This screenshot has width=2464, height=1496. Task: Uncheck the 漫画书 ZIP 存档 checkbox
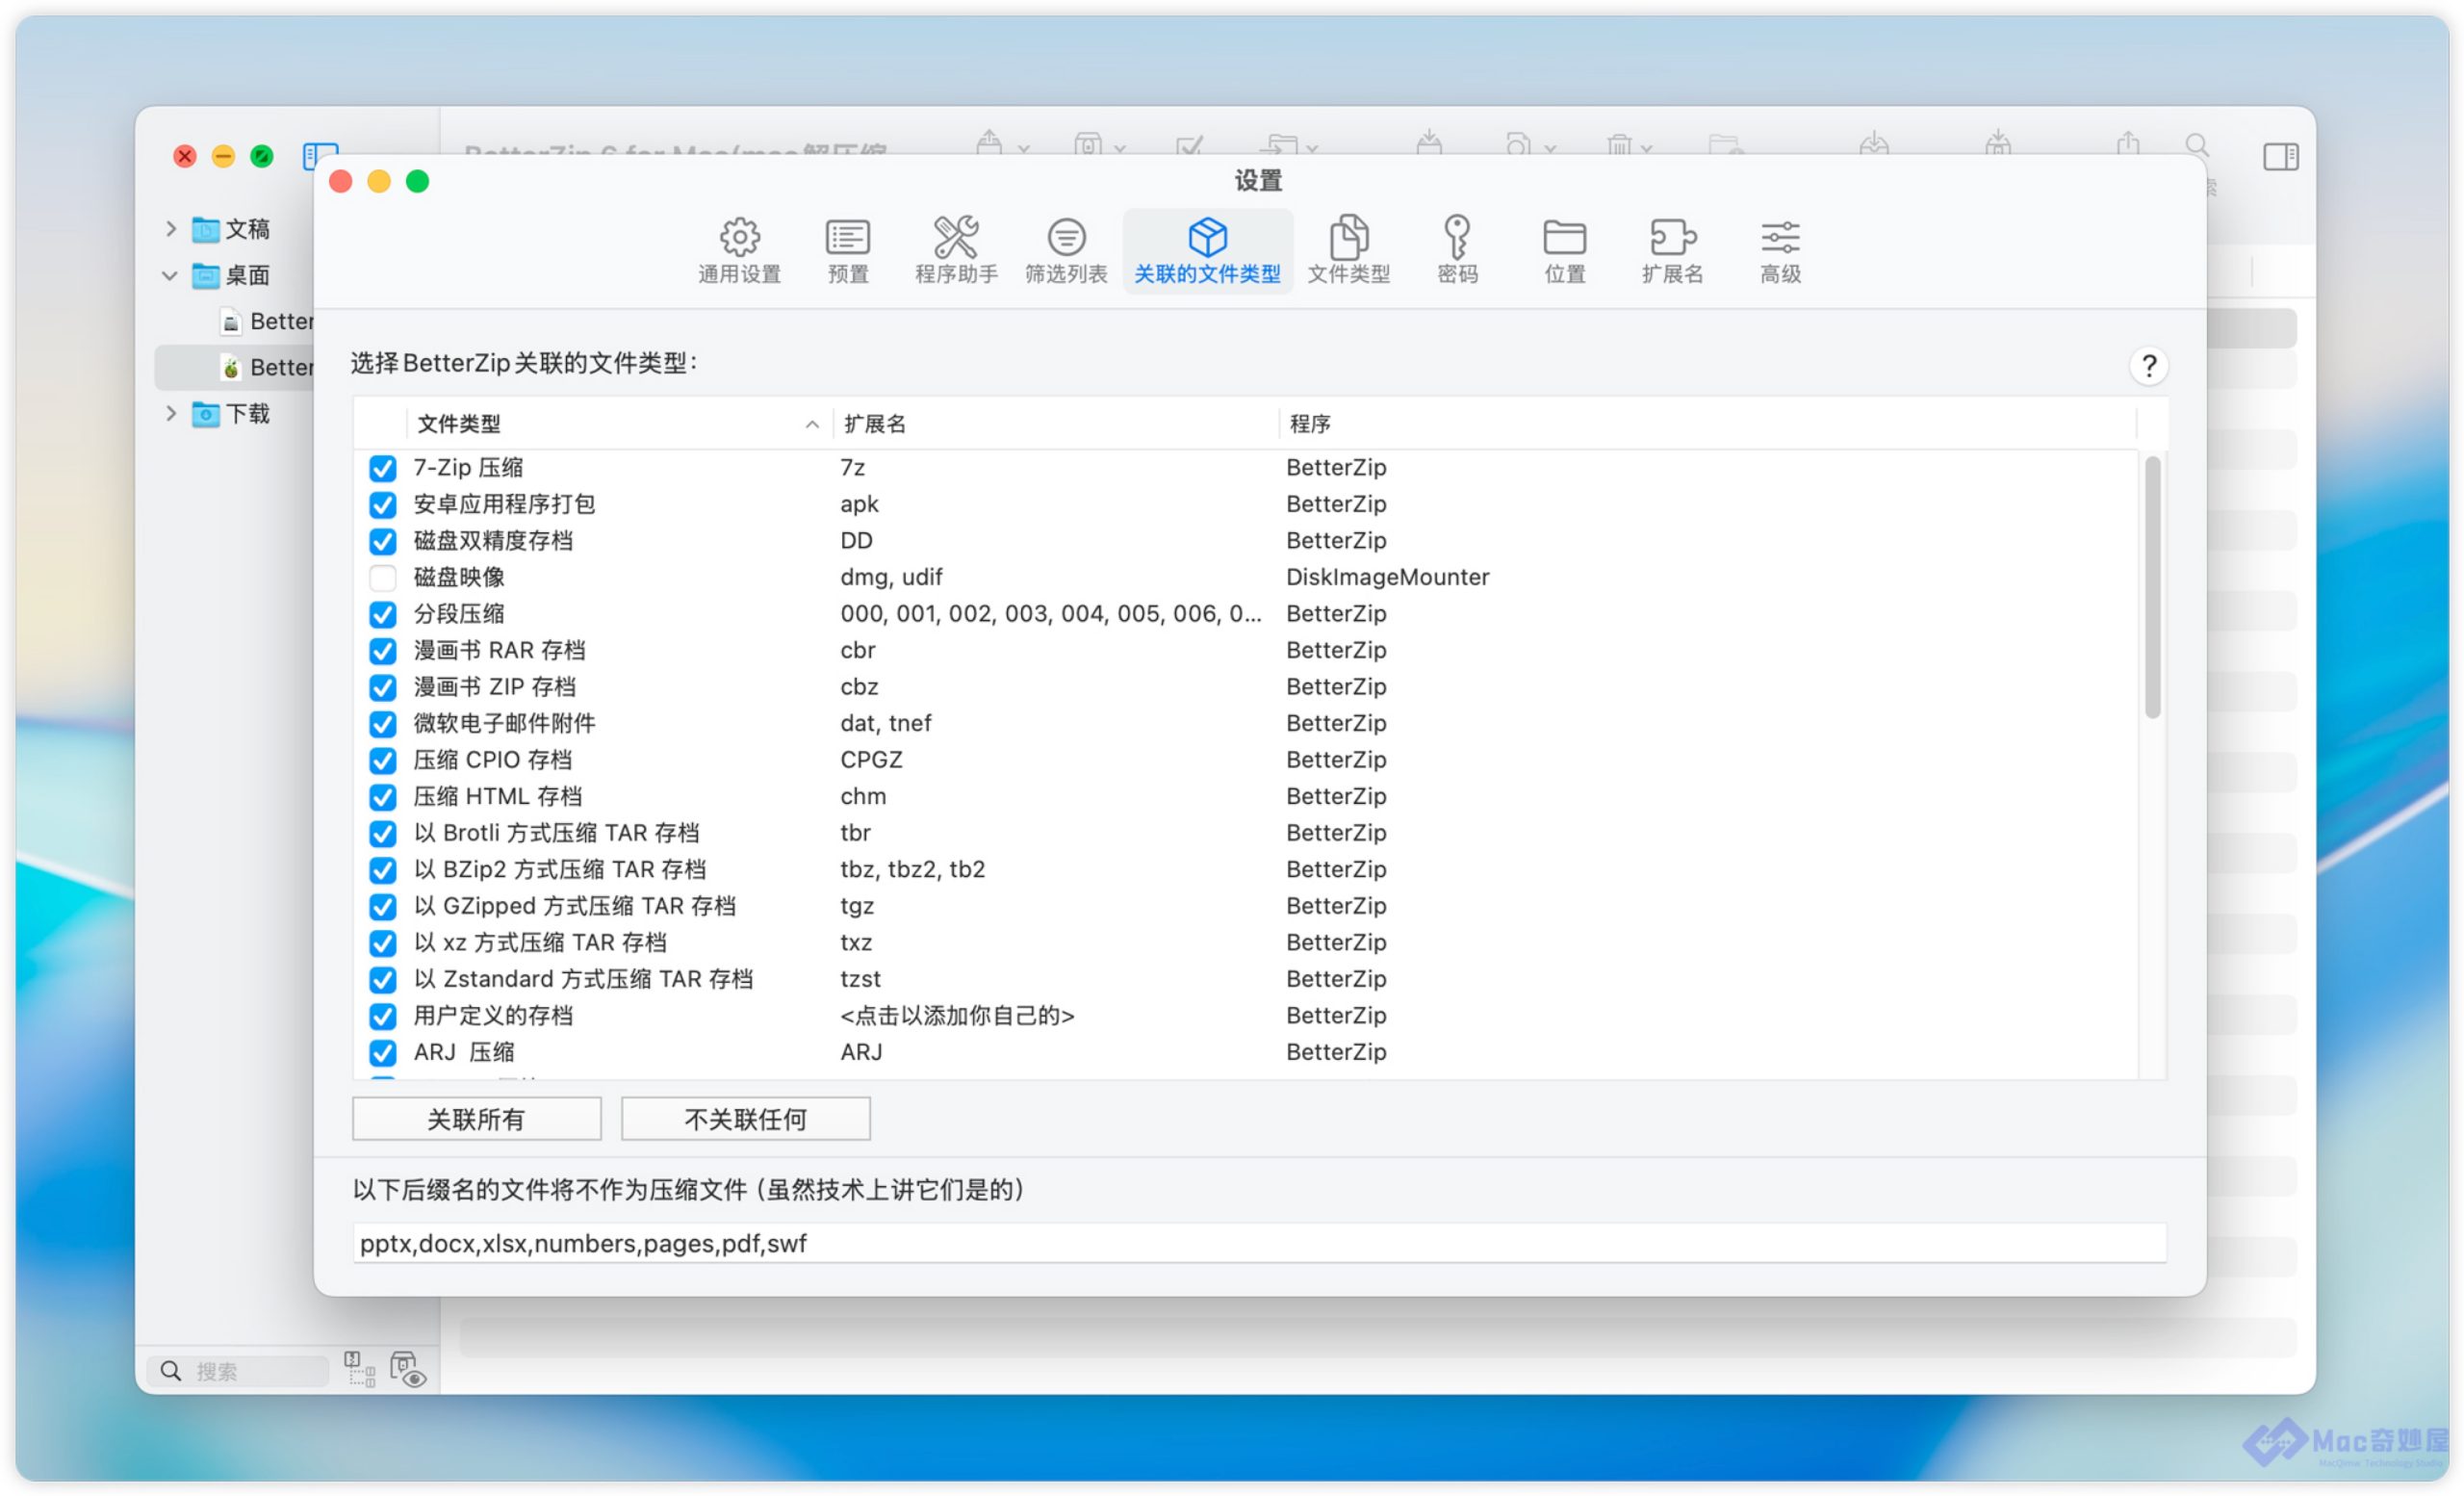point(382,687)
